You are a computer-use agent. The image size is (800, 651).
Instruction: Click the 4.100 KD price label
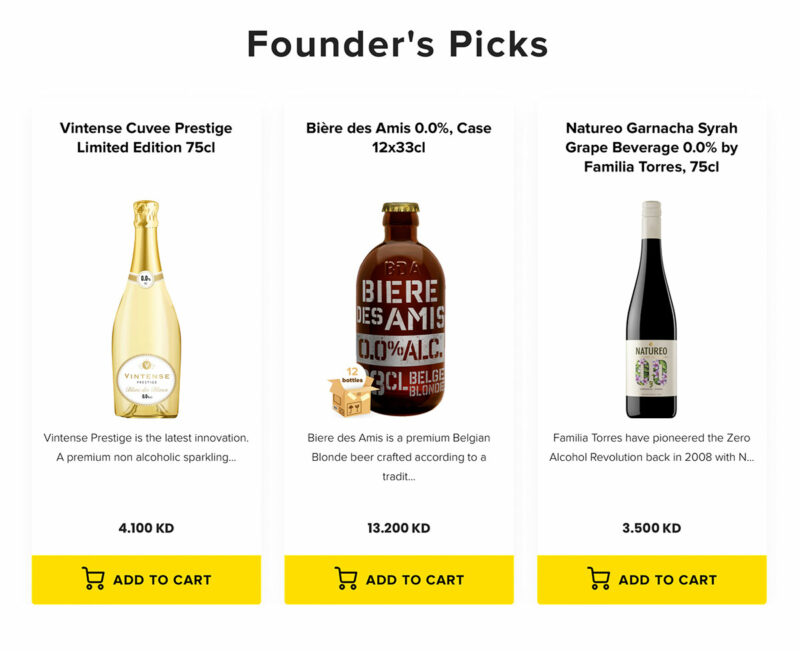pyautogui.click(x=147, y=523)
